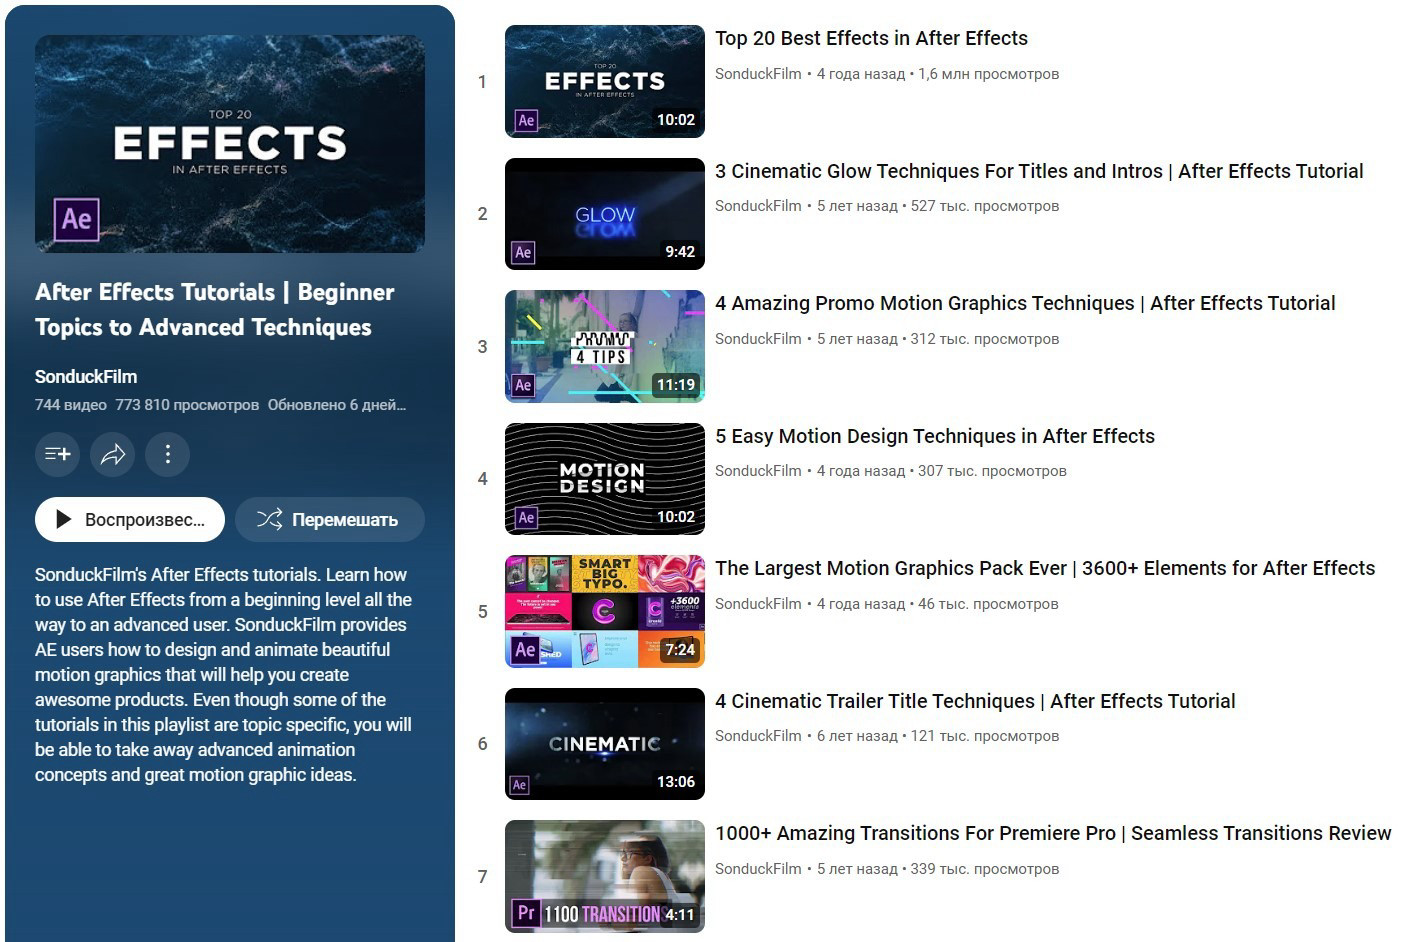The width and height of the screenshot is (1402, 942).
Task: Open the large playlist cover thumbnail
Action: 230,144
